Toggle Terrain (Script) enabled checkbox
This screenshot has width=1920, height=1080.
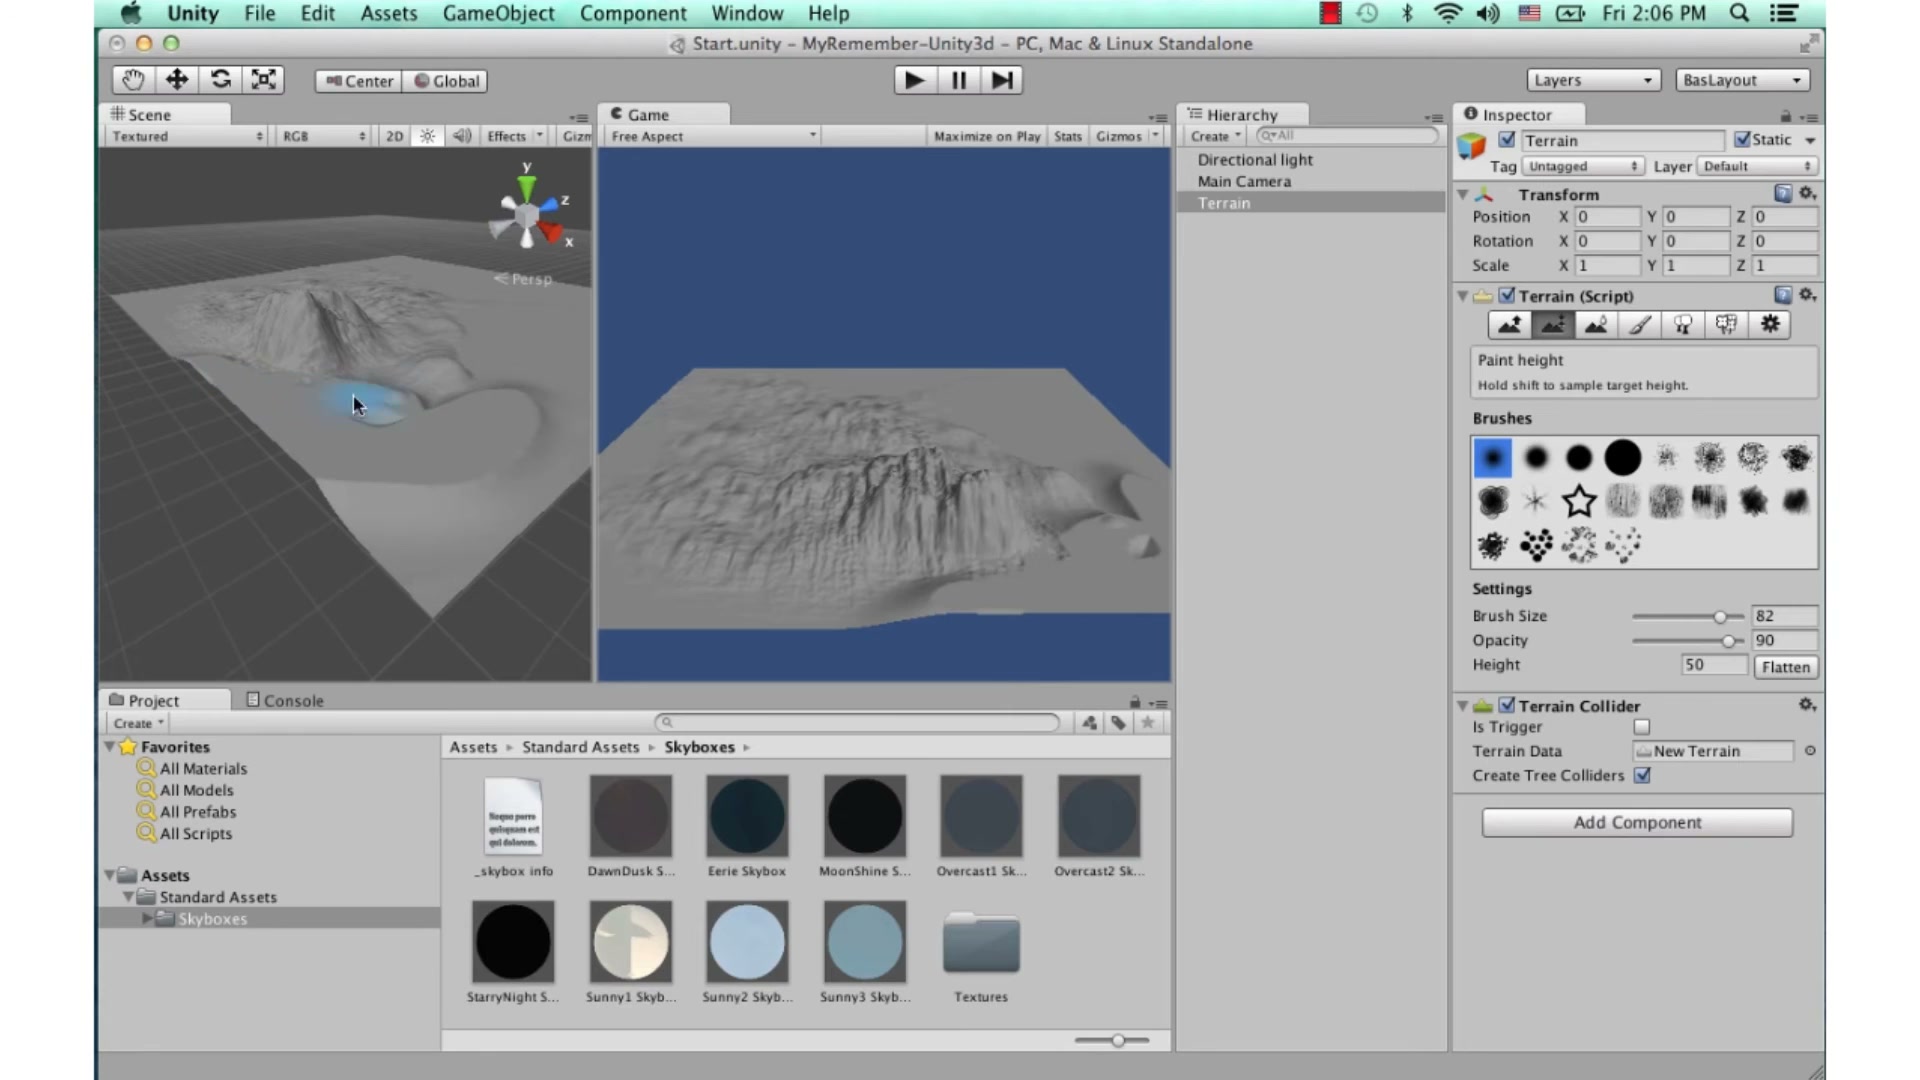pos(1507,296)
